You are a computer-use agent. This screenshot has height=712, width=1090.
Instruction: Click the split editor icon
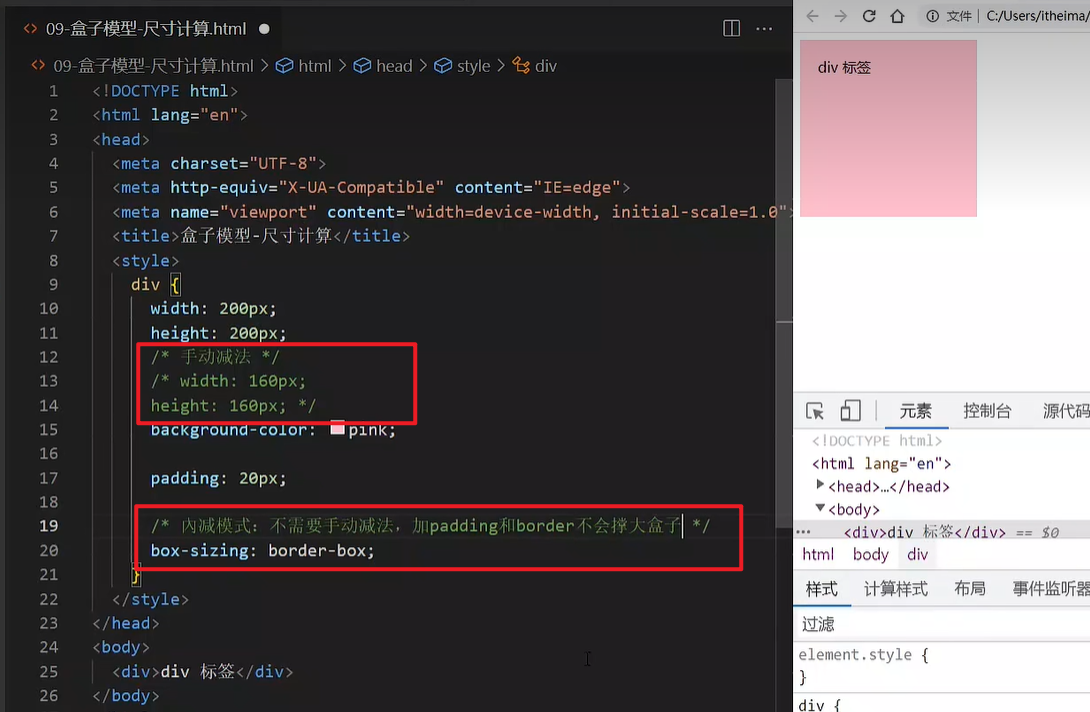(731, 29)
